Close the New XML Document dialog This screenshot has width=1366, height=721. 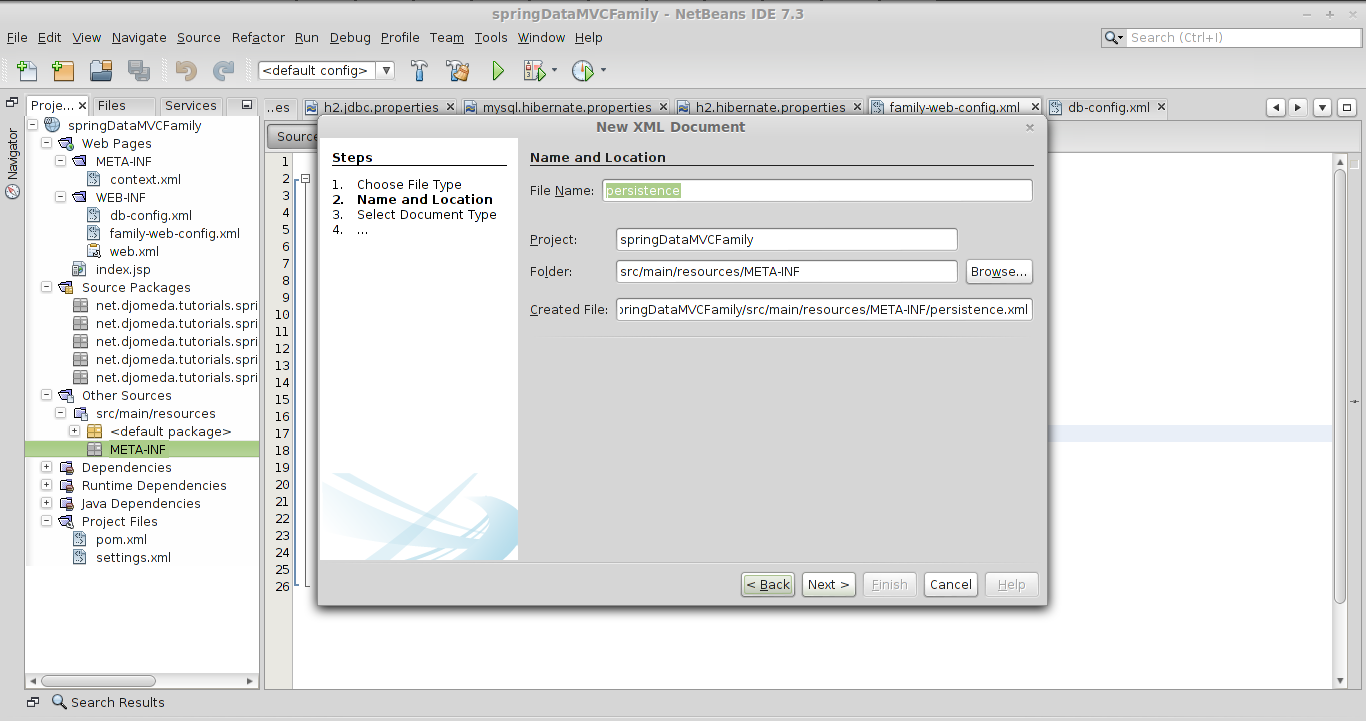[1030, 128]
